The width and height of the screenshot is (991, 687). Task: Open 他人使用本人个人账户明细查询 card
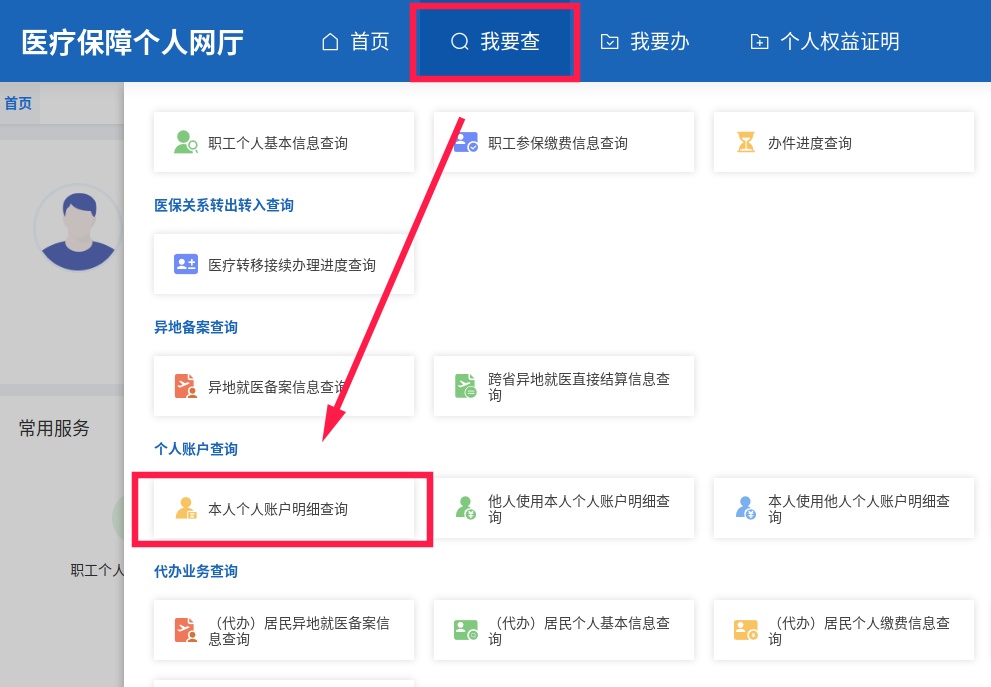click(x=564, y=508)
